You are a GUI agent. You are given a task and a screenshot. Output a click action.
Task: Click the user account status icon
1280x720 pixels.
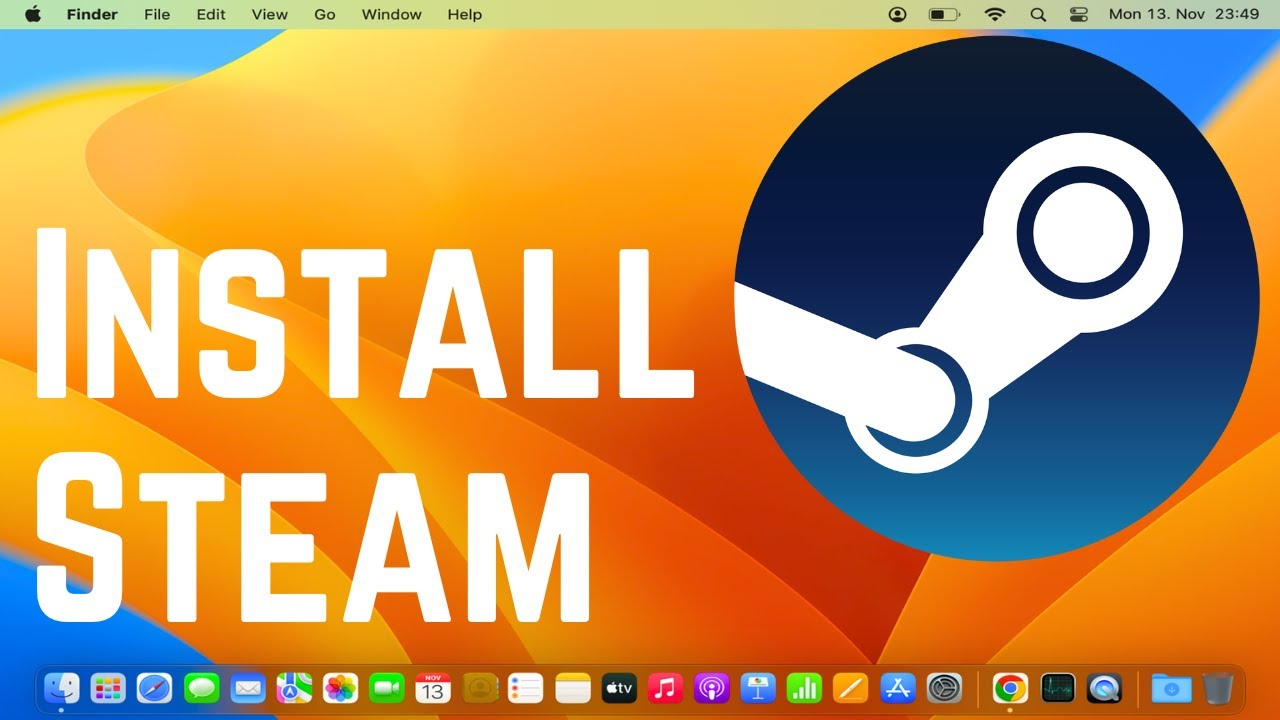(x=897, y=14)
